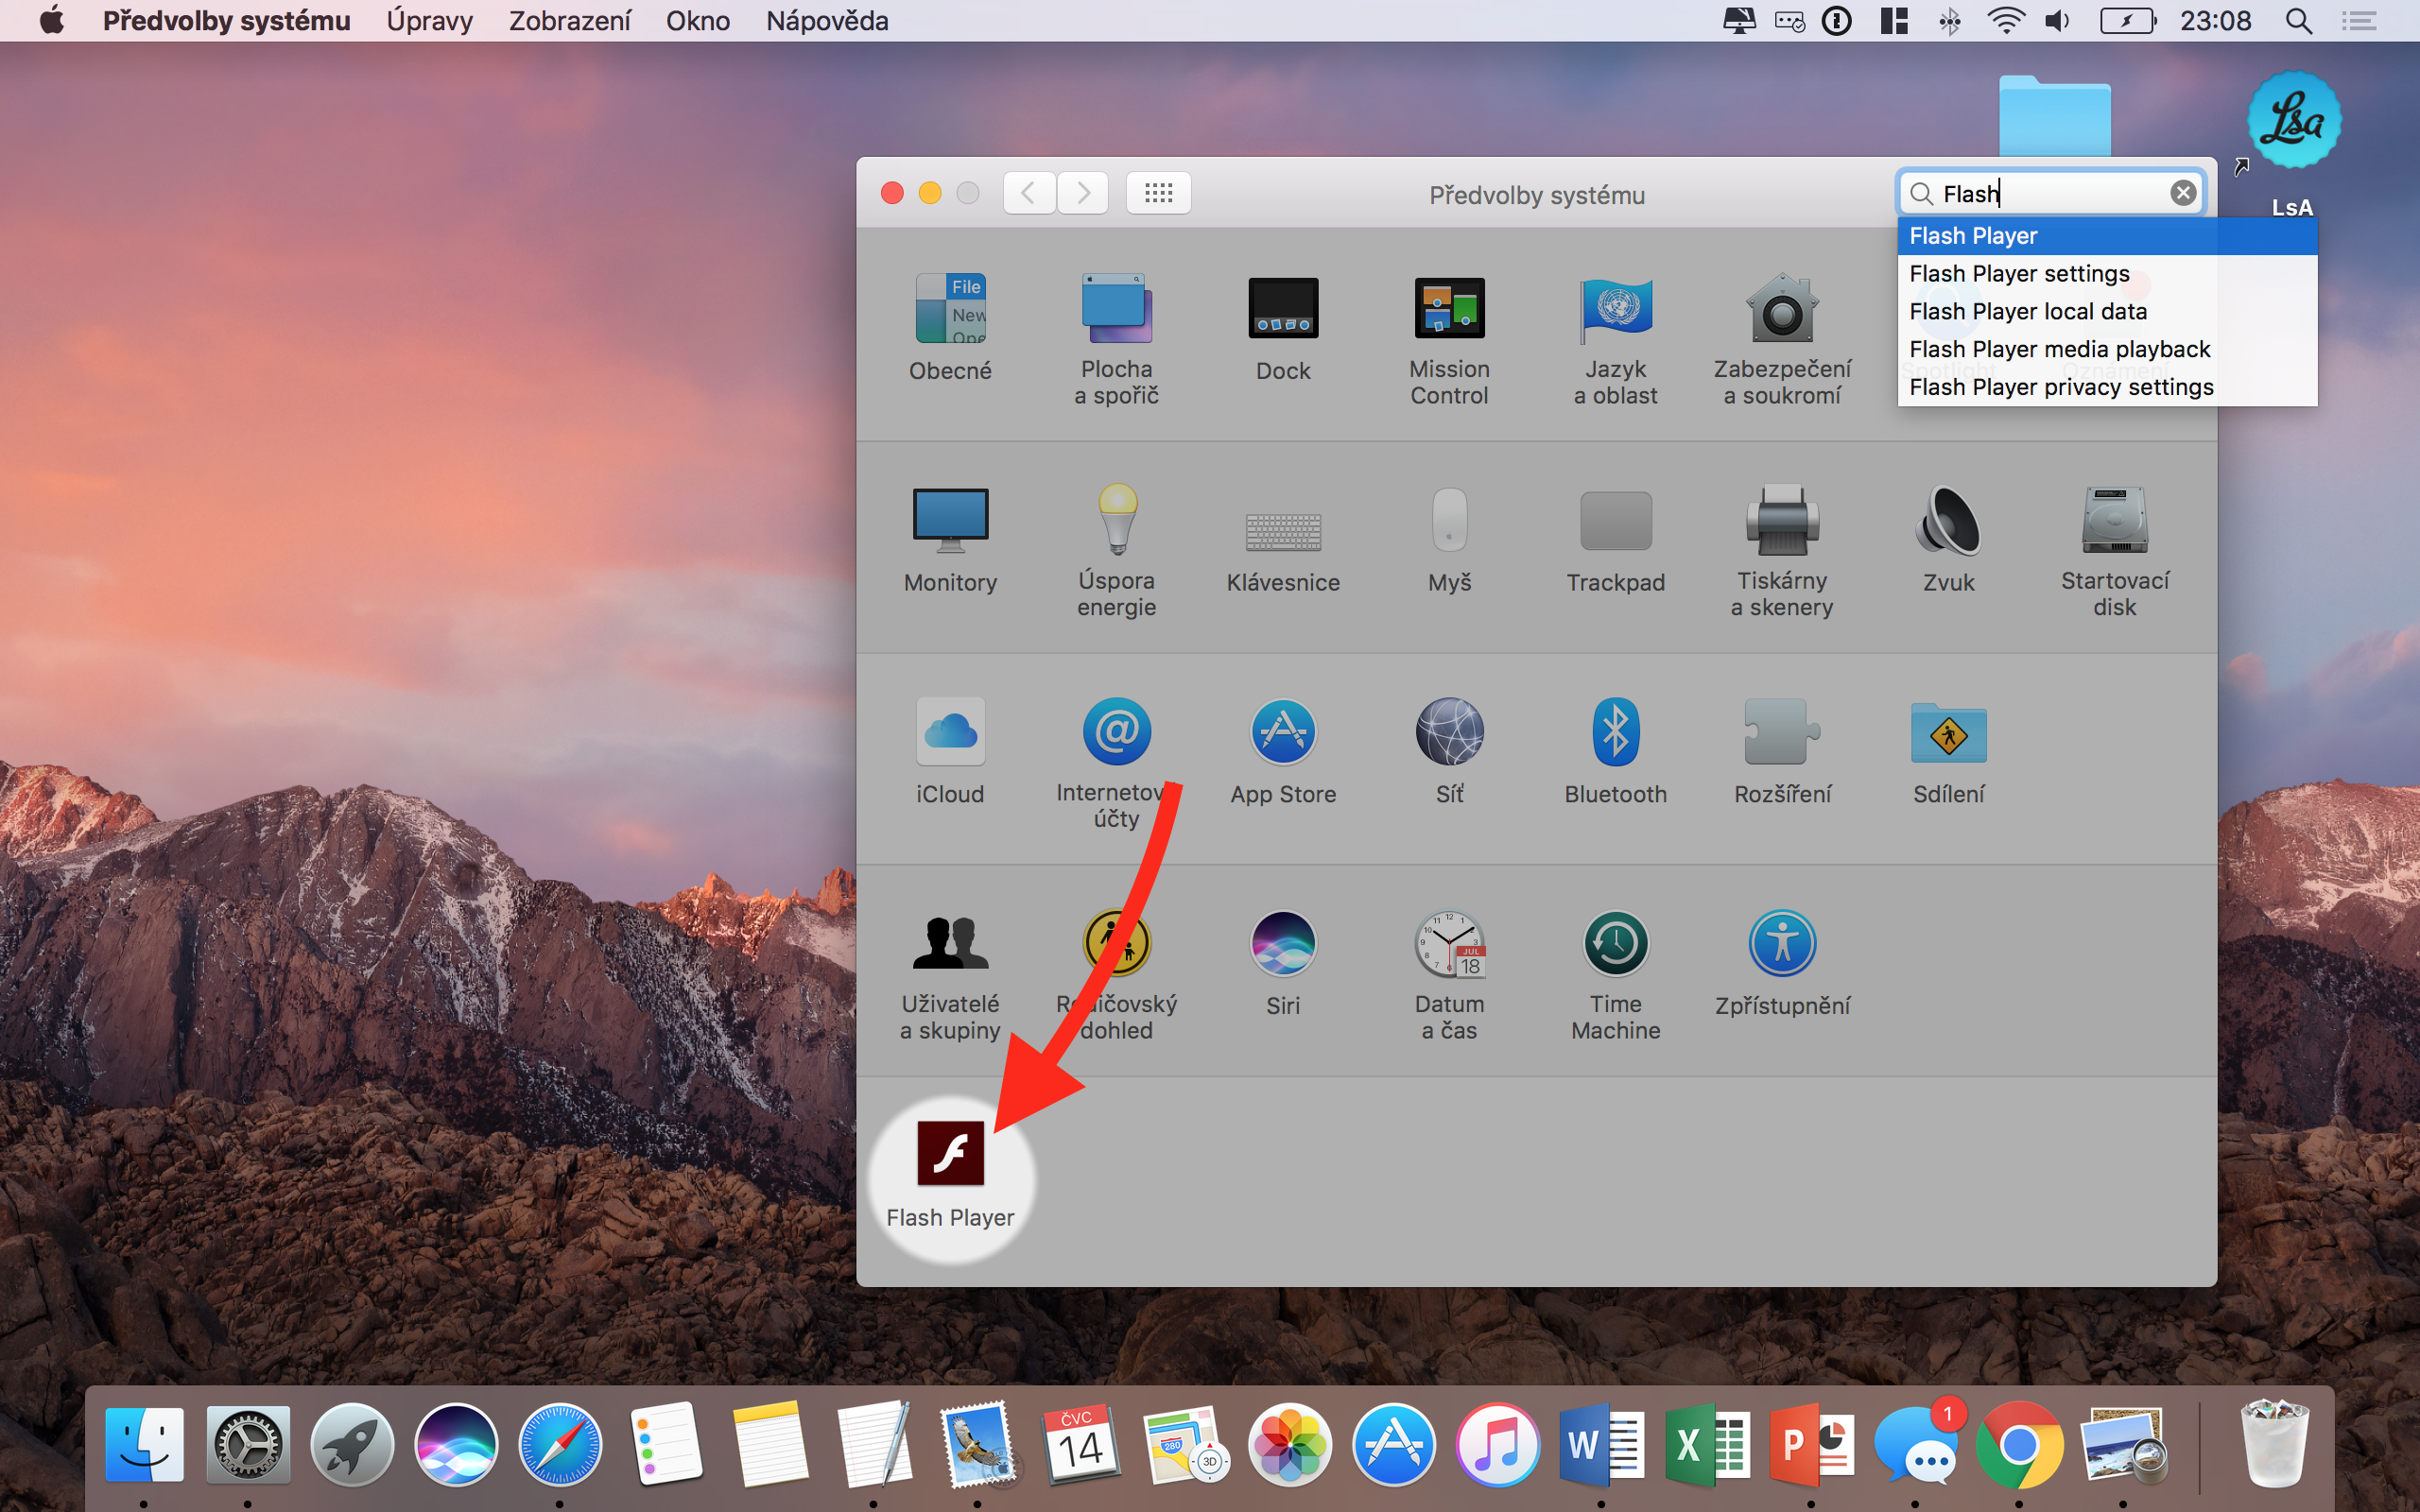Screen dimensions: 2420x1512
Task: Clear the Flash search text
Action: pos(2182,193)
